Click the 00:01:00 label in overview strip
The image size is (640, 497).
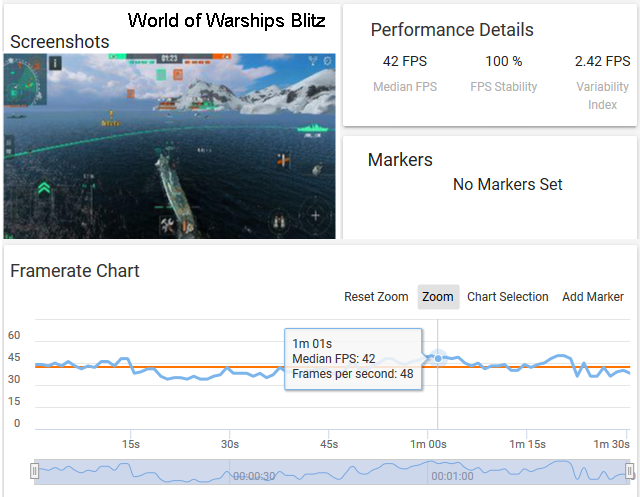pos(452,476)
